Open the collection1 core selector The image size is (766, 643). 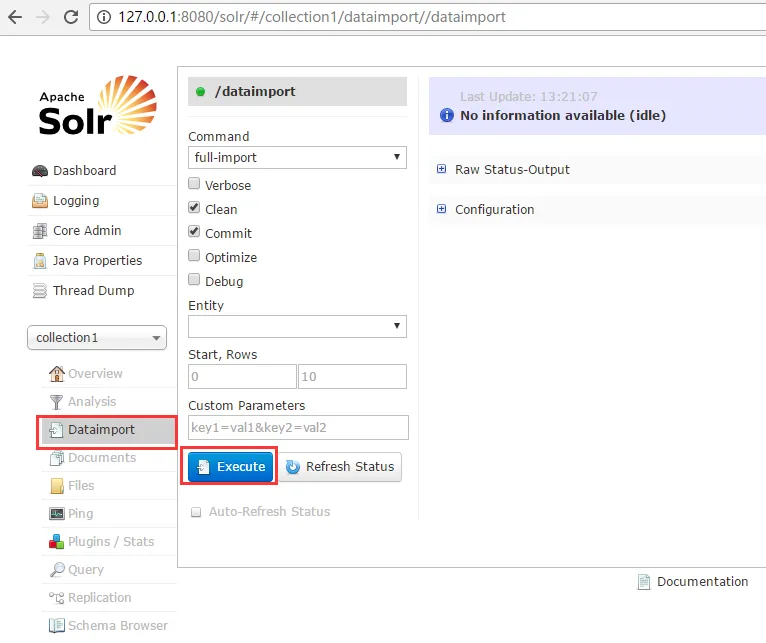point(97,338)
